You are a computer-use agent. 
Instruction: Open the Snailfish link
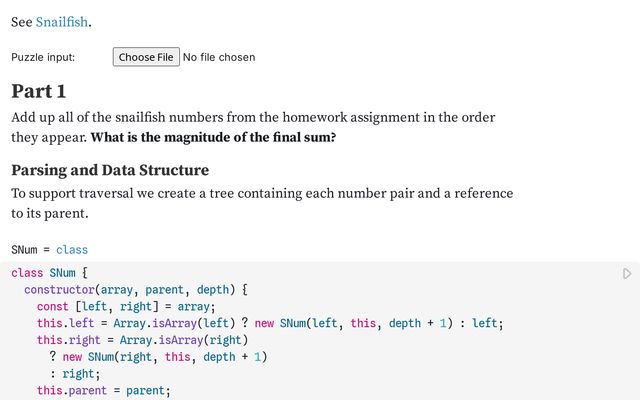tap(62, 21)
